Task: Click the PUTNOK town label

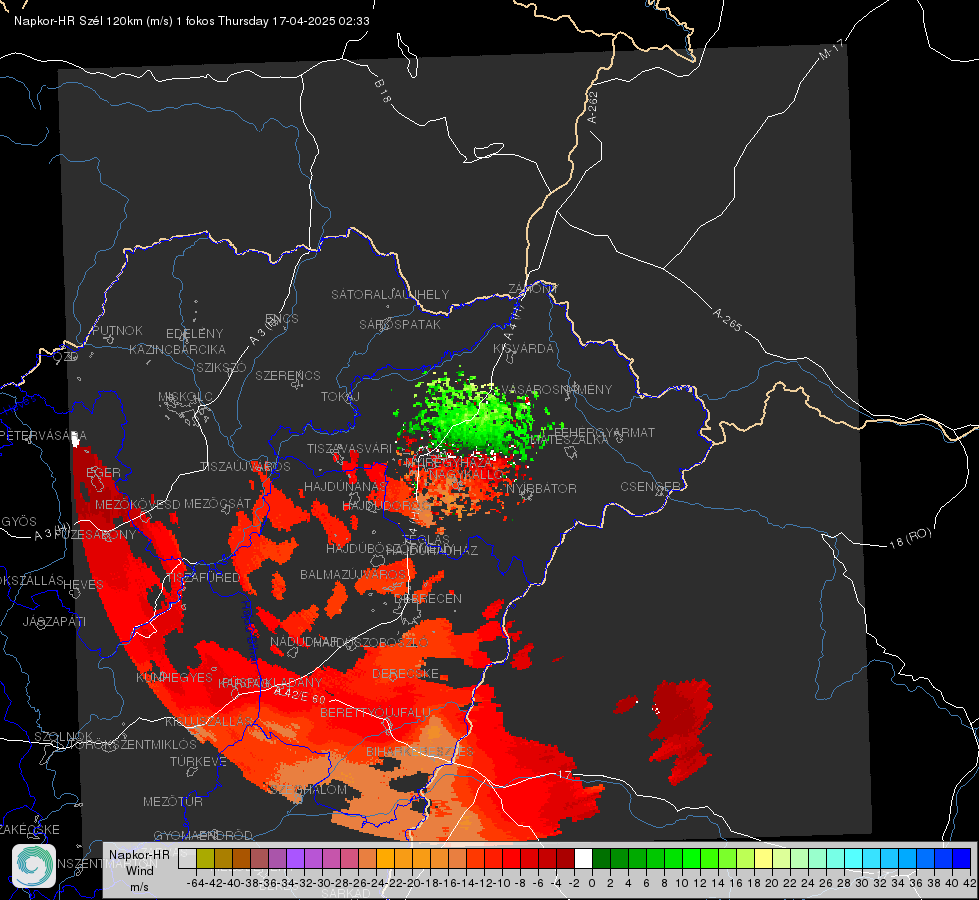Action: (x=117, y=330)
